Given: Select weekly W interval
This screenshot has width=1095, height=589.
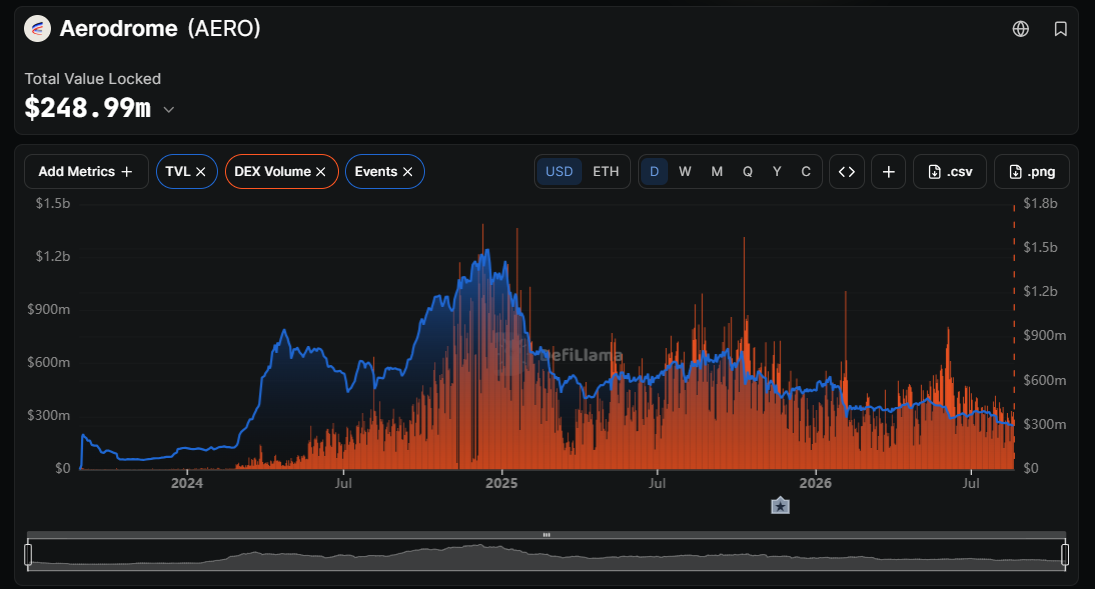Looking at the screenshot, I should click(685, 171).
